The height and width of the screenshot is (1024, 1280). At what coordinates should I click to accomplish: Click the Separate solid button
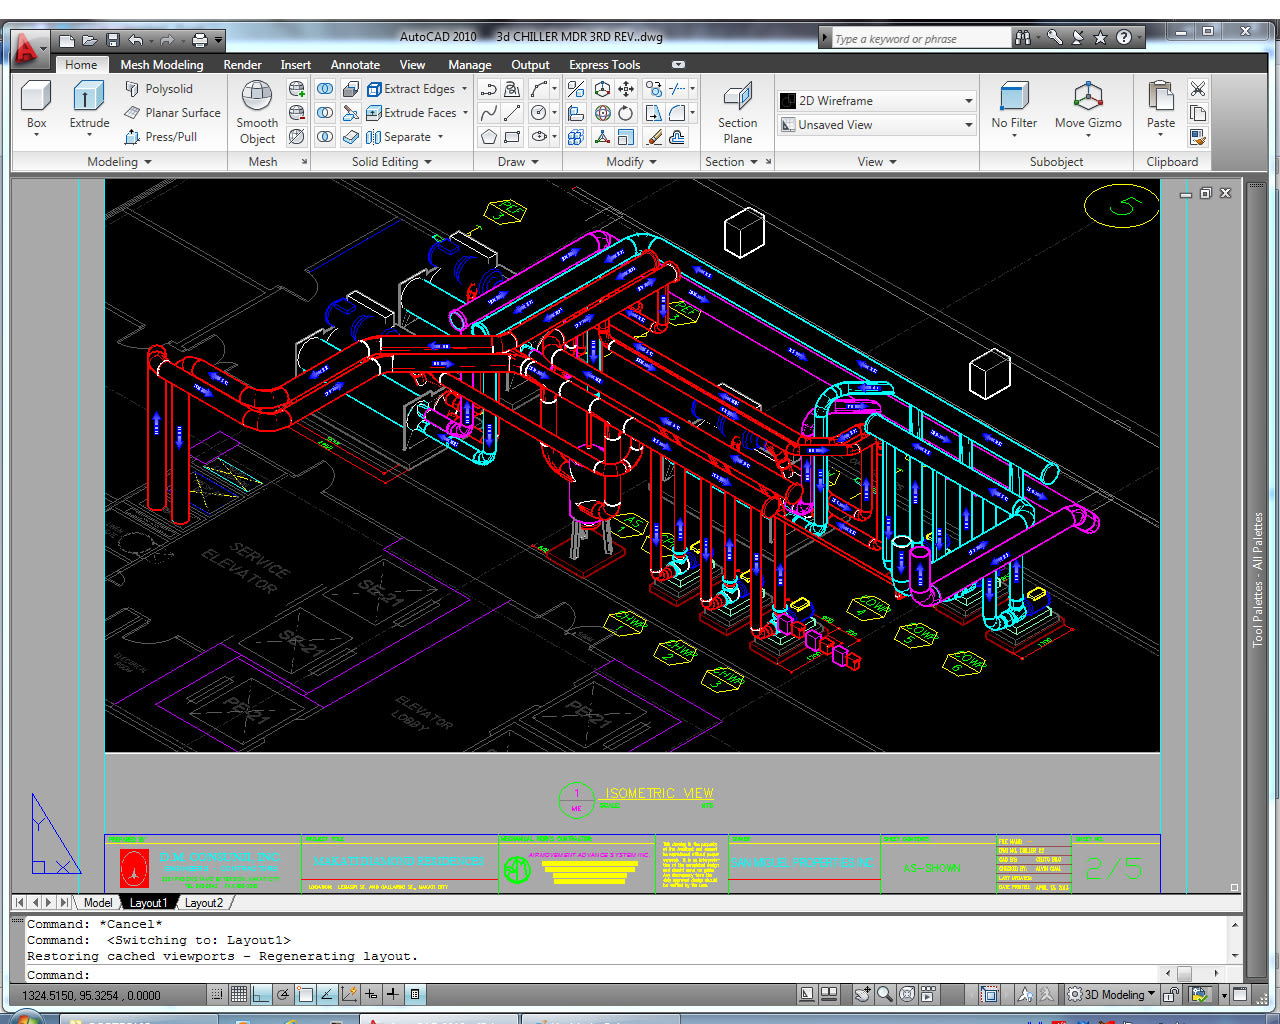(x=404, y=137)
